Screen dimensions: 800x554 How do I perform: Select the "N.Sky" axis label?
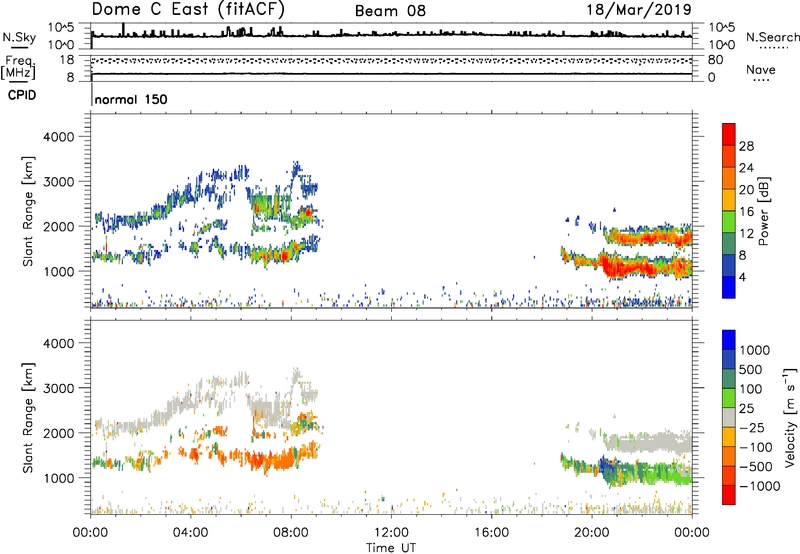click(x=19, y=37)
